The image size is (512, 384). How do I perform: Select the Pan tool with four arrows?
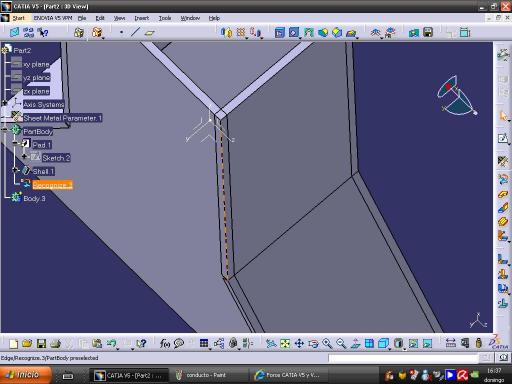pyautogui.click(x=299, y=343)
